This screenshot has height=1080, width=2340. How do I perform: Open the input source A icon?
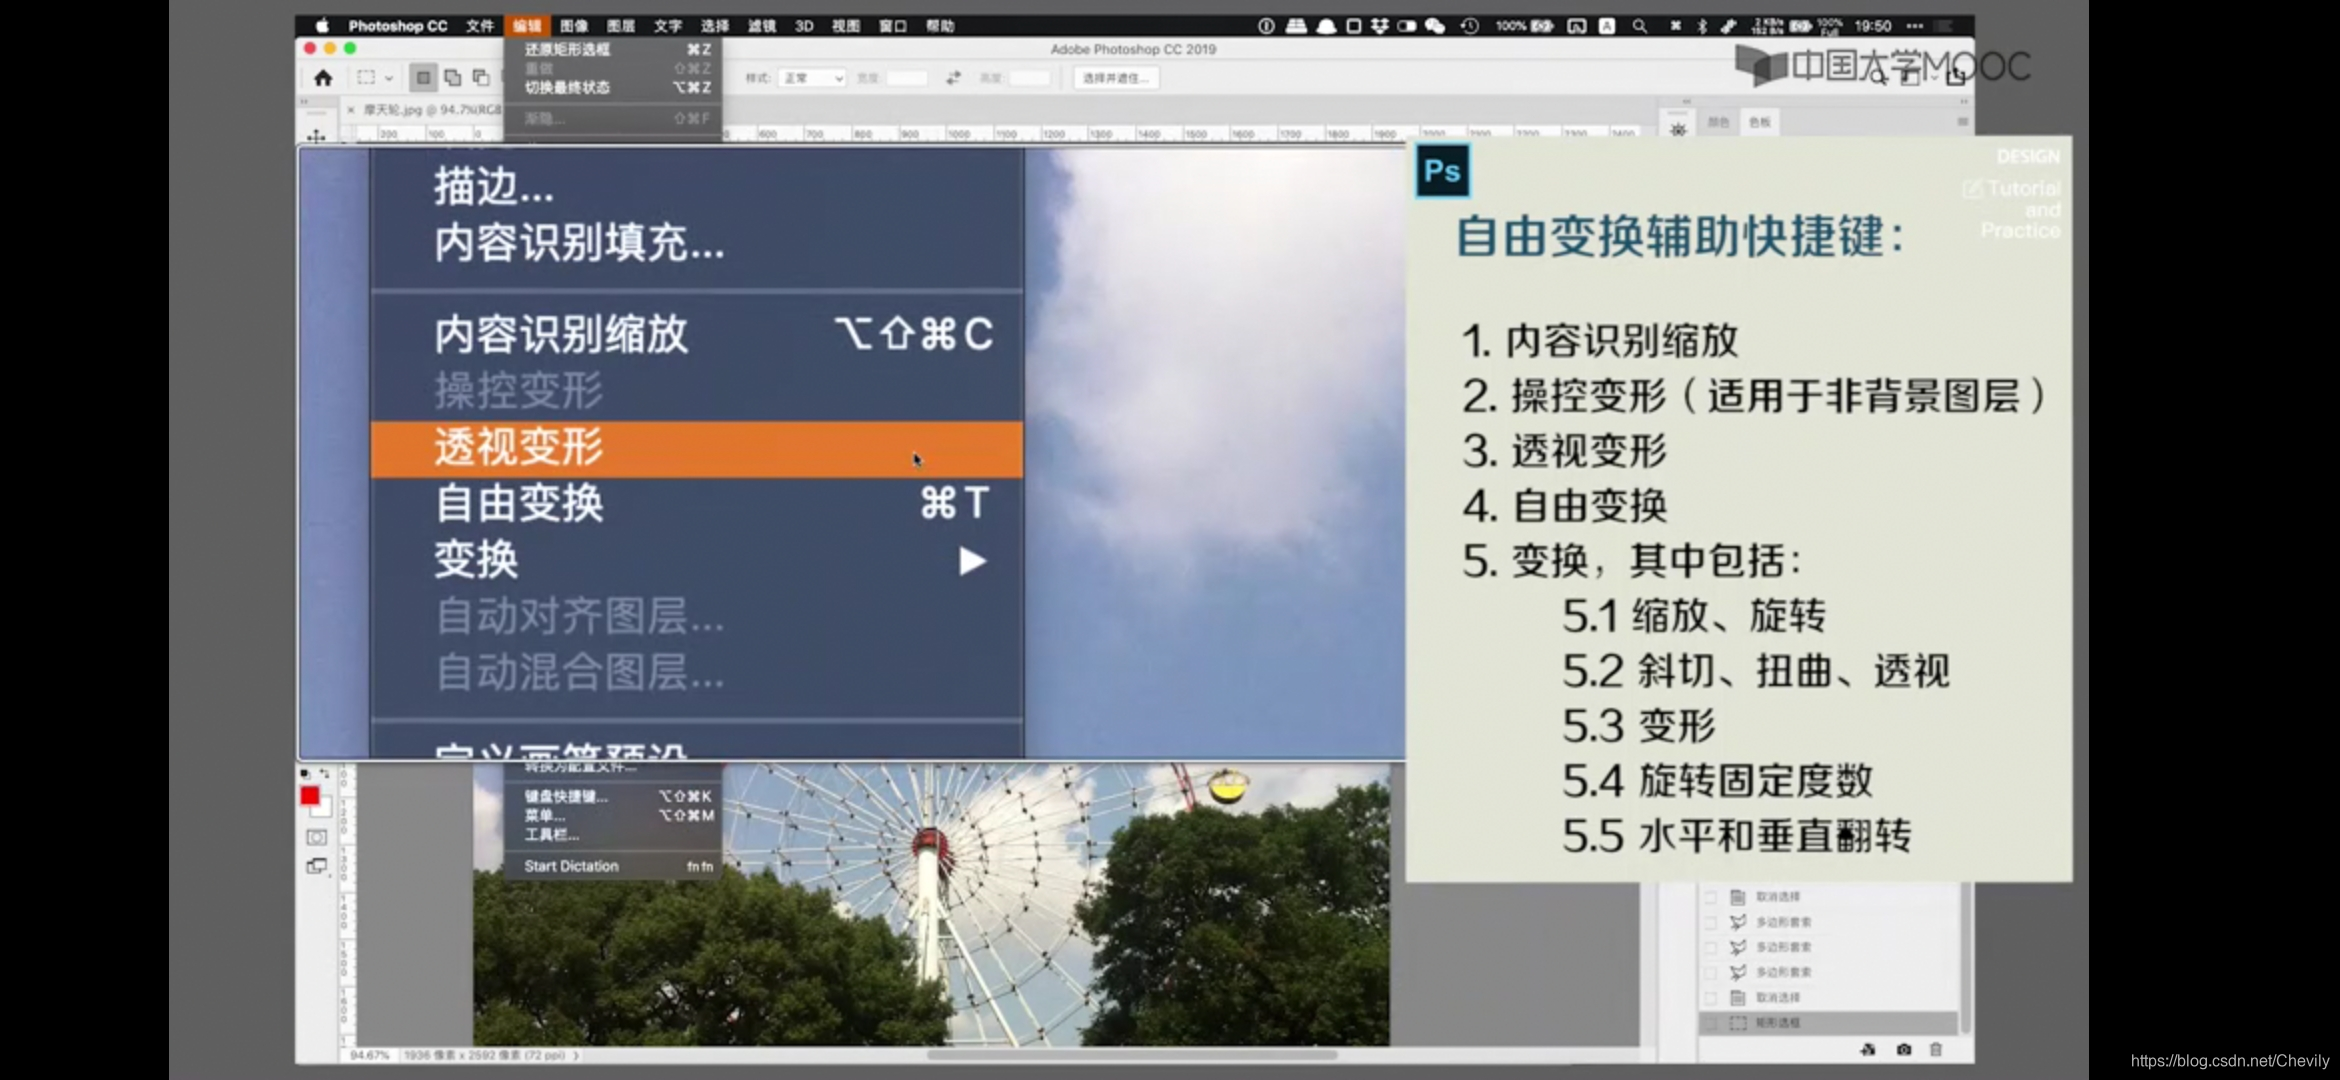1607,26
